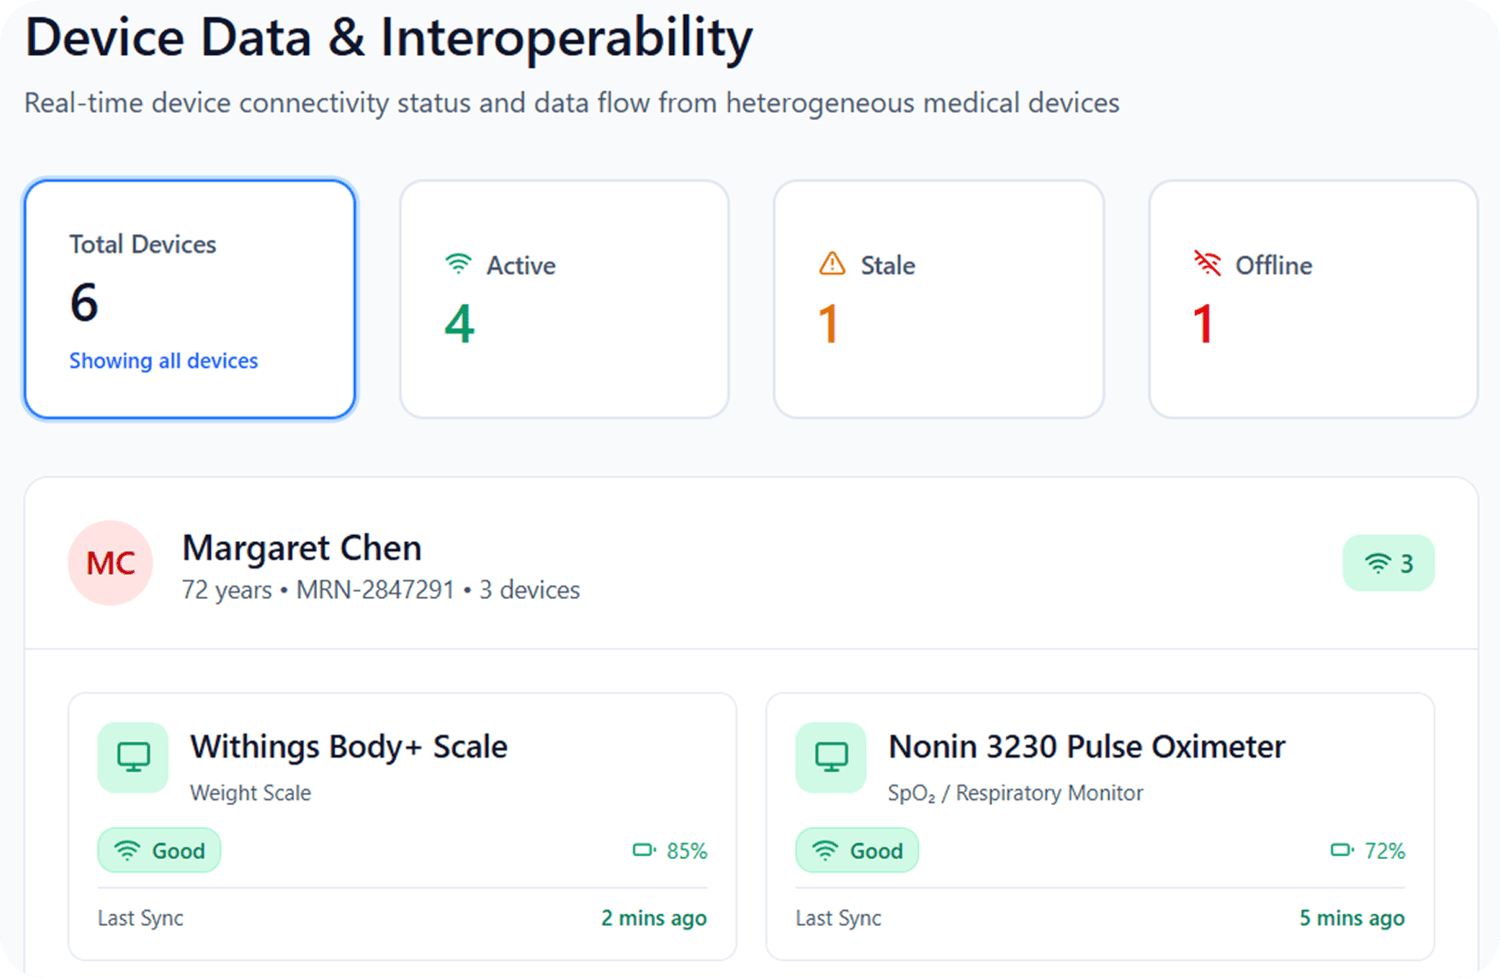The image size is (1500, 978).
Task: Click the orange warning triangle beside Stale
Action: coord(832,264)
